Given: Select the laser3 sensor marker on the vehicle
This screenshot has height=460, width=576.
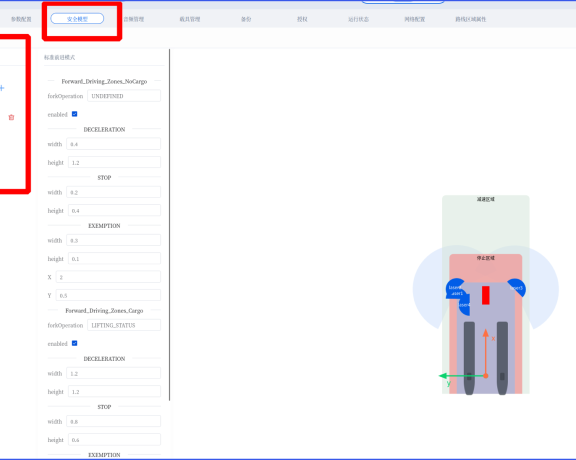Looking at the screenshot, I should click(516, 288).
